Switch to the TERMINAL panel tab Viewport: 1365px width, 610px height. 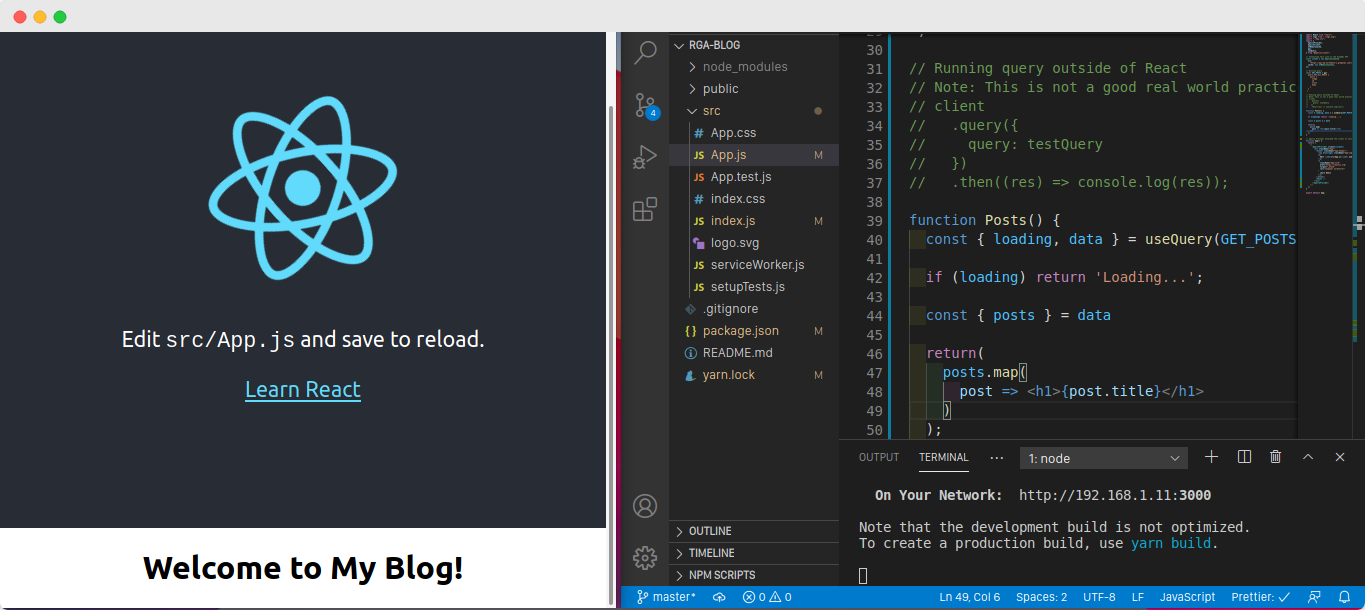pyautogui.click(x=944, y=457)
